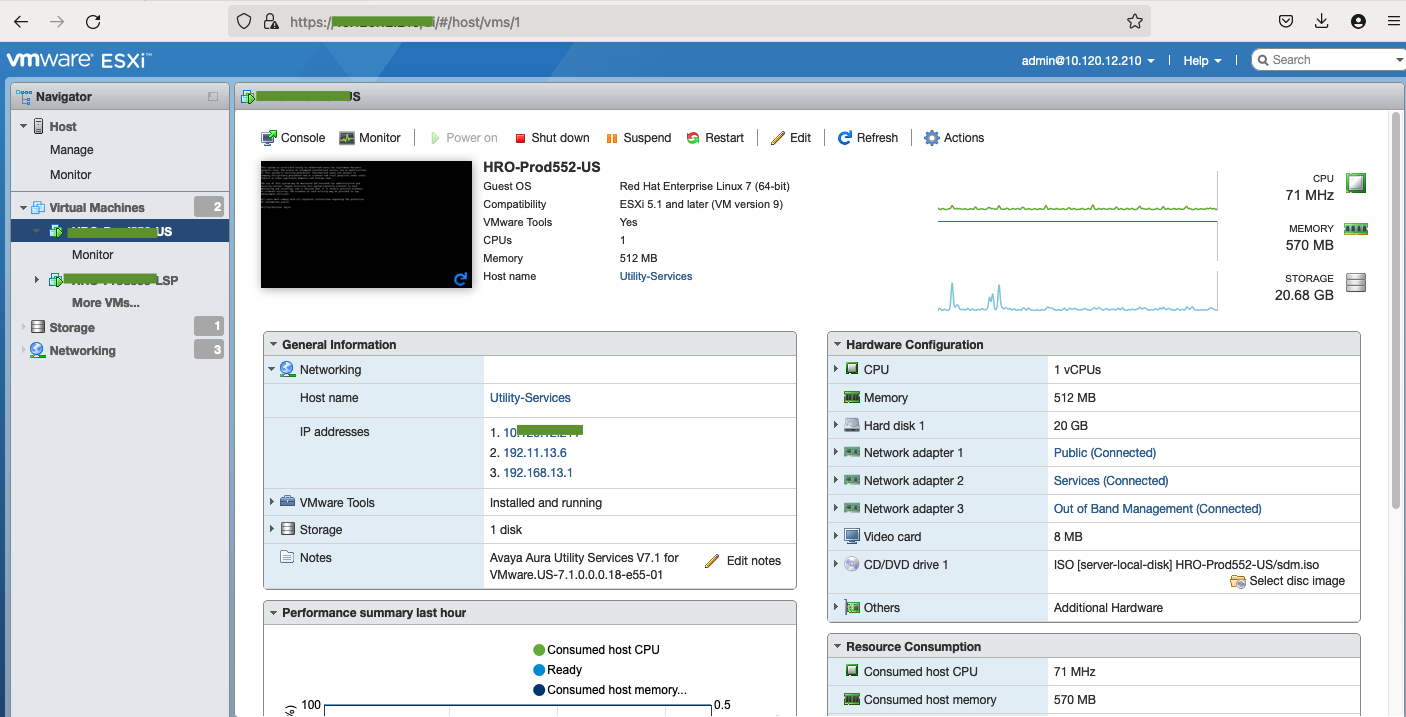Expand the Networking tree node

point(24,350)
